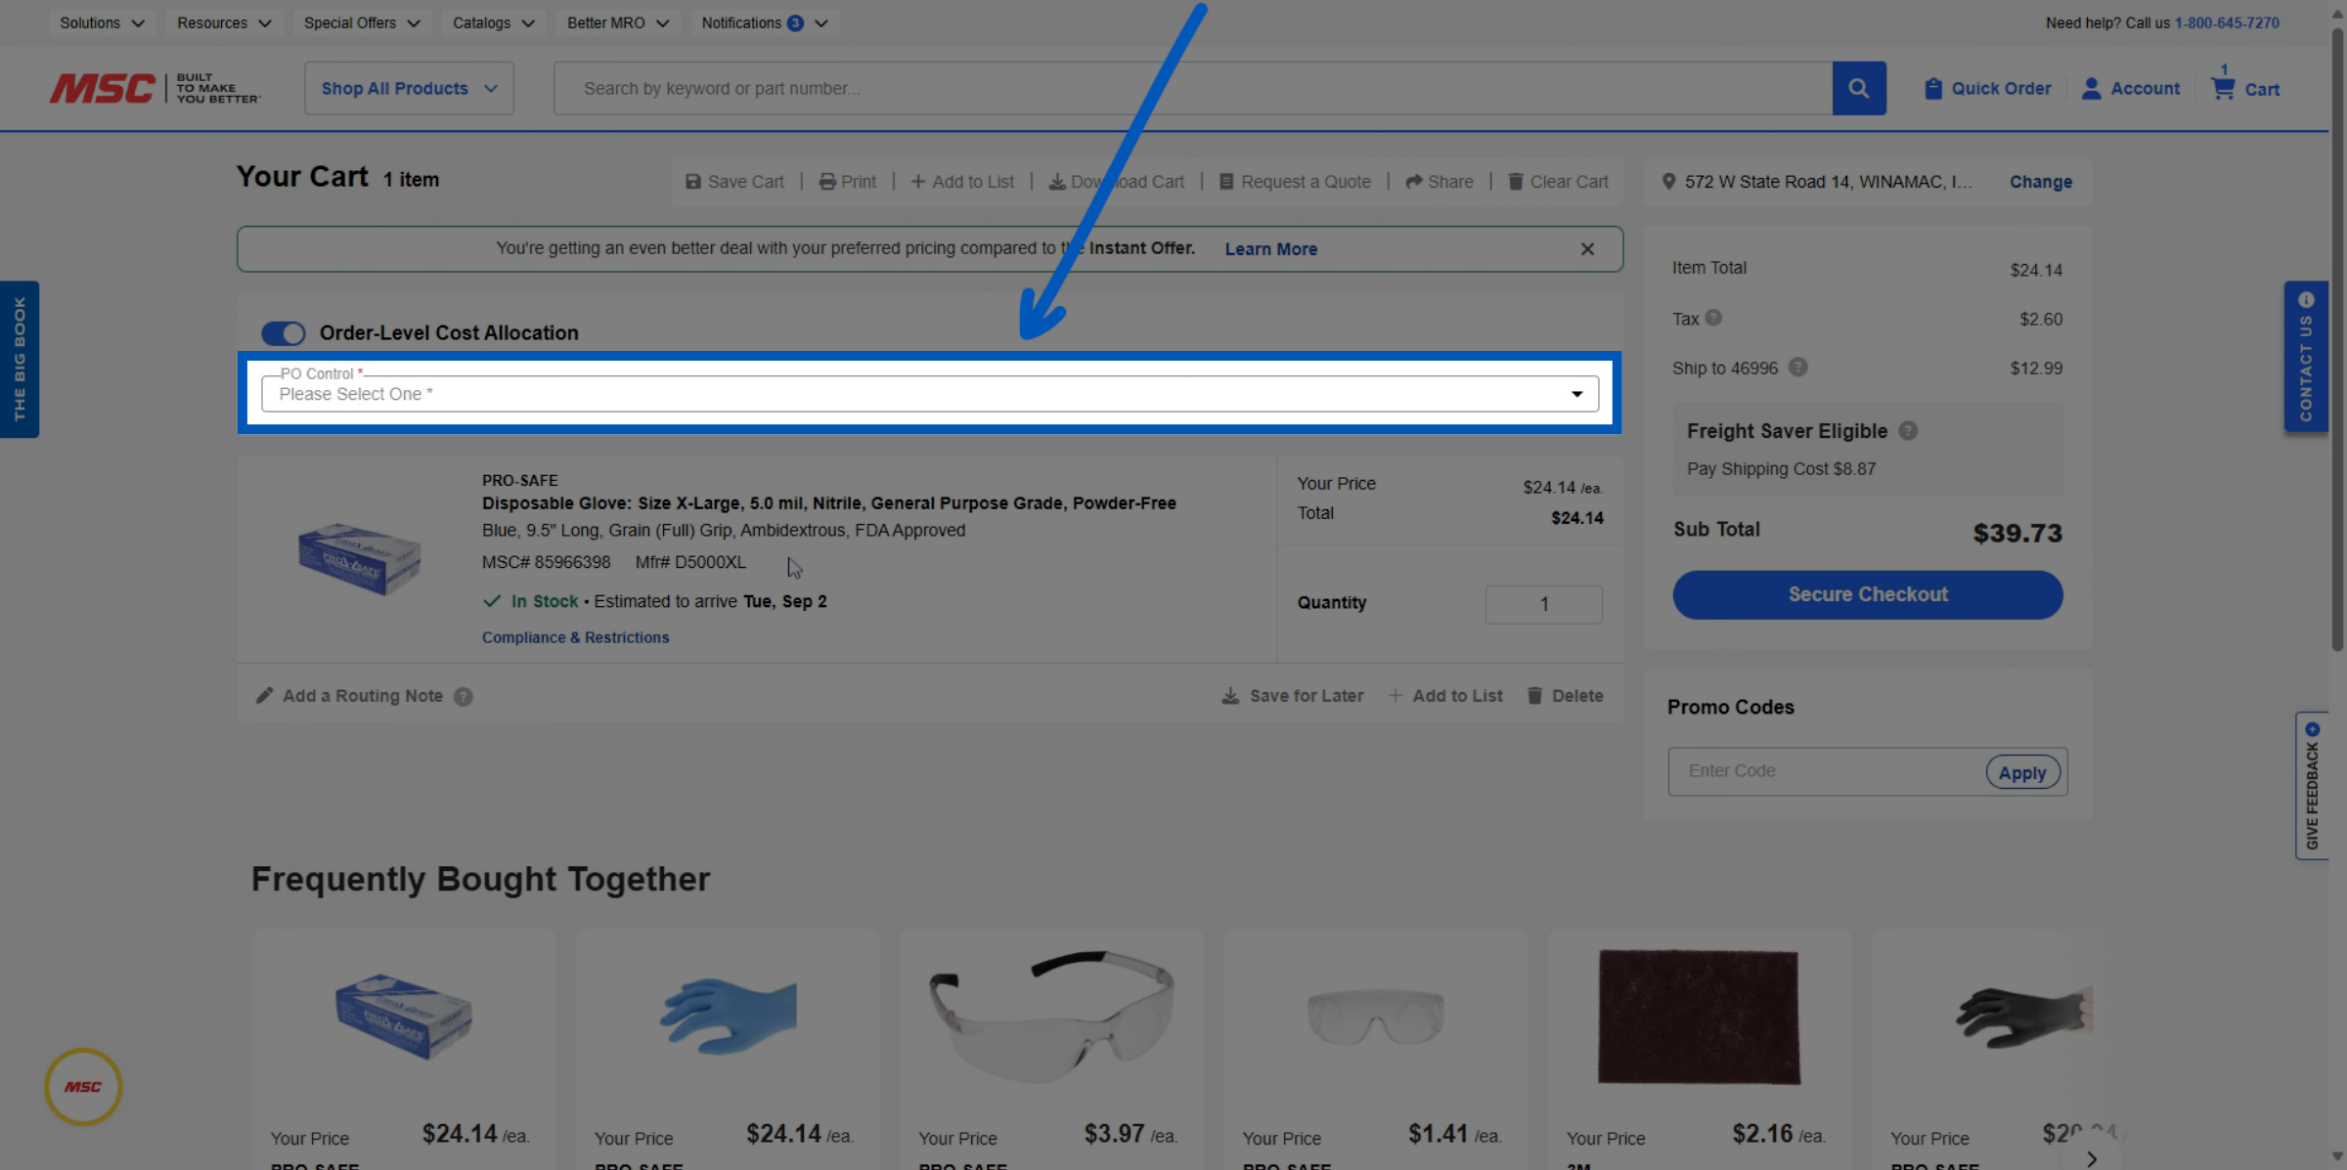This screenshot has height=1170, width=2347.
Task: Click the Enter Code promo field
Action: pyautogui.click(x=1827, y=771)
